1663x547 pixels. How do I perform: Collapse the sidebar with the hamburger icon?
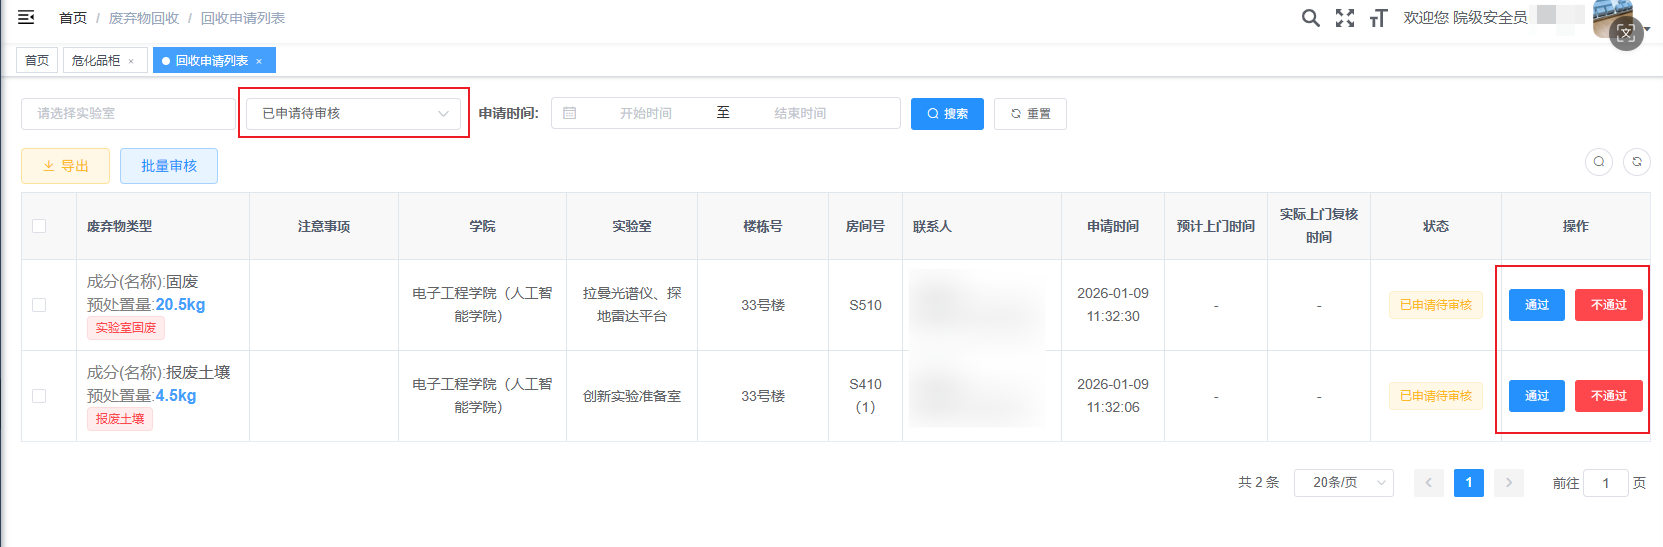coord(26,18)
